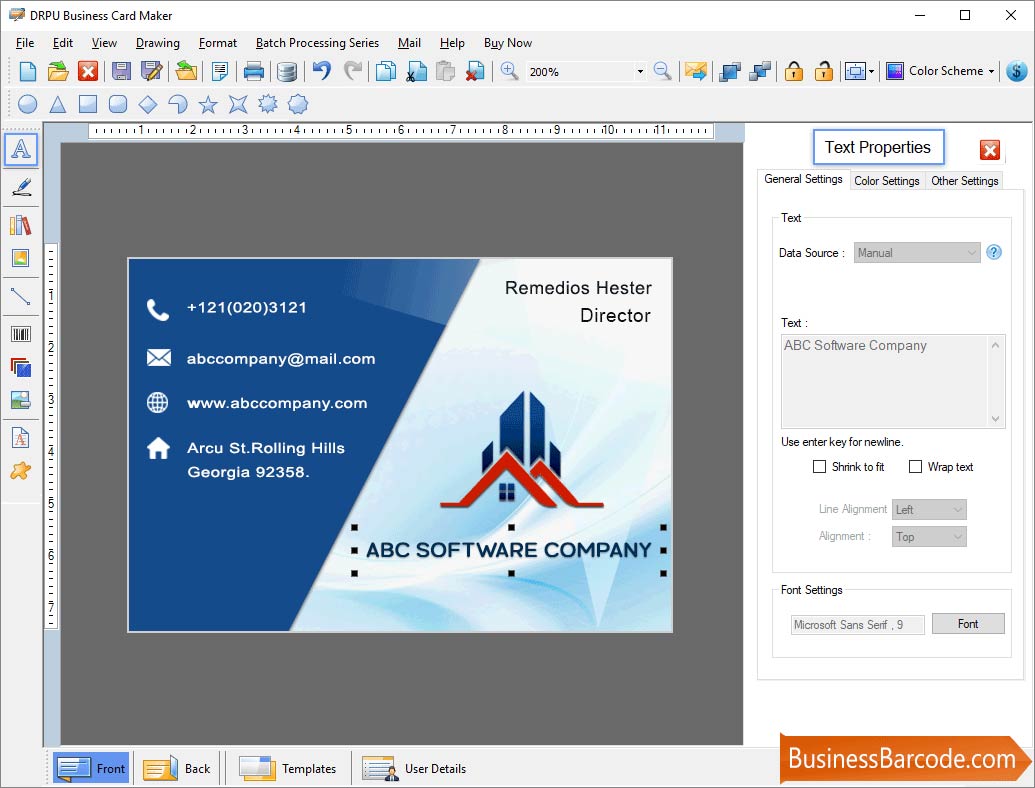This screenshot has height=788, width=1035.
Task: Select the signature pen tool in sidebar
Action: (x=21, y=187)
